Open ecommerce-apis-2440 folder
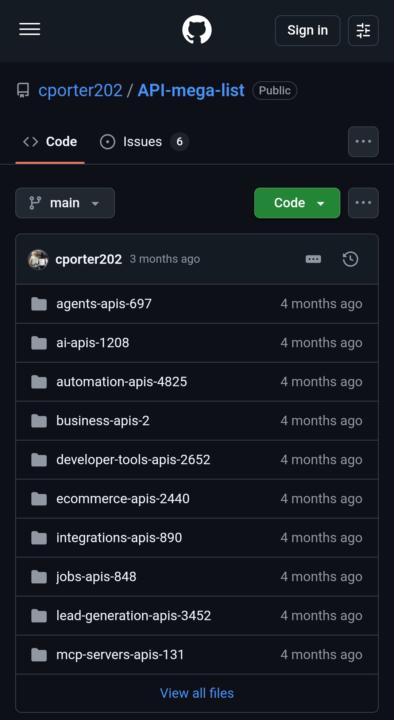Viewport: 394px width, 720px height. pos(123,499)
